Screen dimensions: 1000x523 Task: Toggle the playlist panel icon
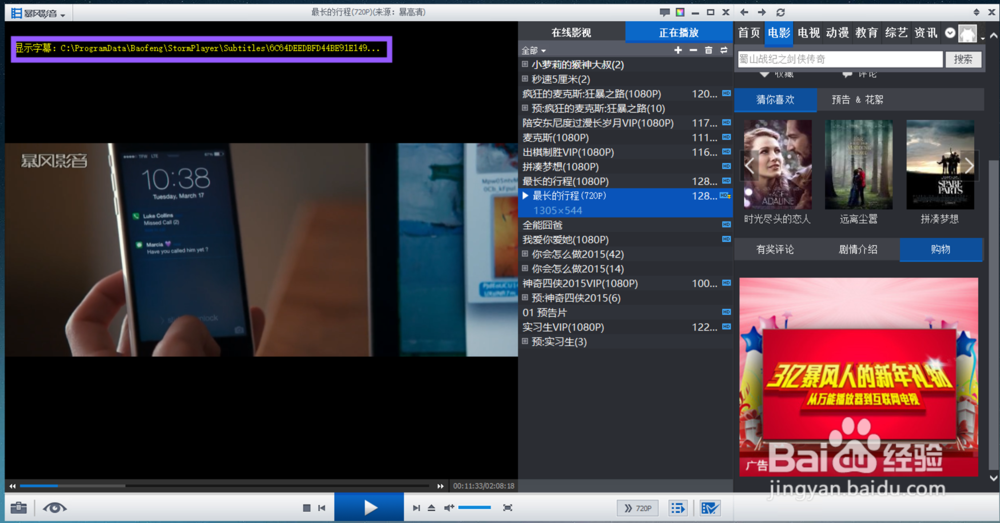click(677, 508)
